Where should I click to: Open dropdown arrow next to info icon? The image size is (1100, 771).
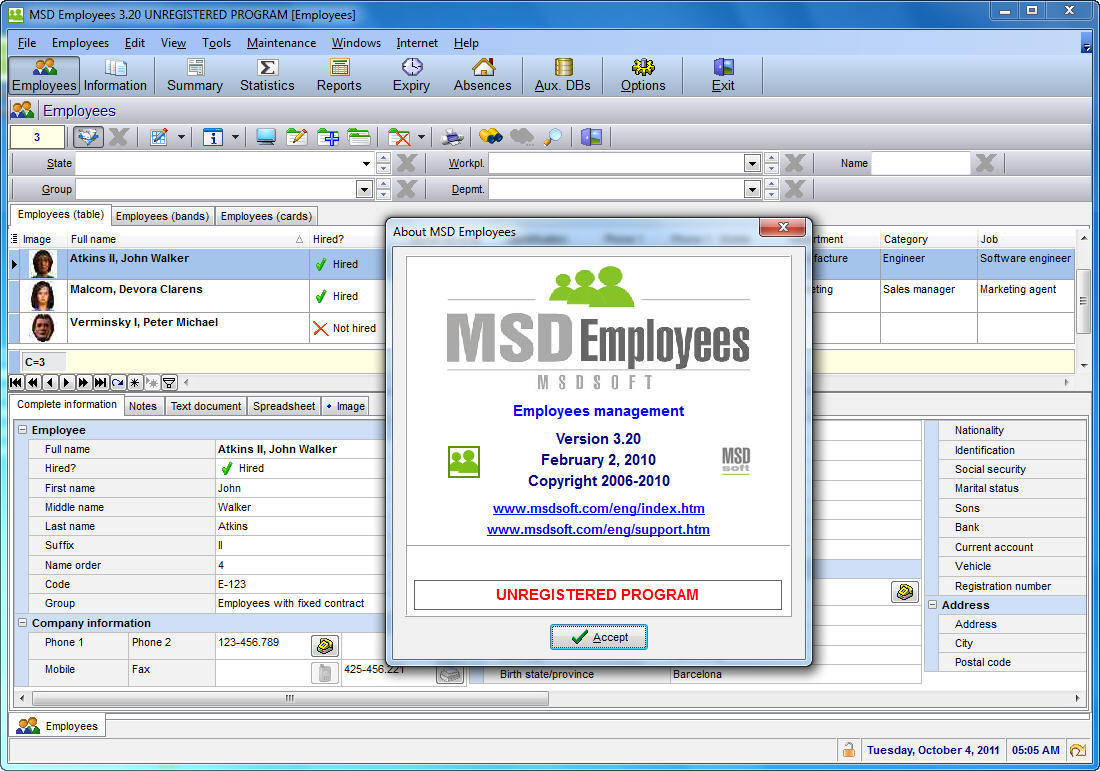(235, 137)
